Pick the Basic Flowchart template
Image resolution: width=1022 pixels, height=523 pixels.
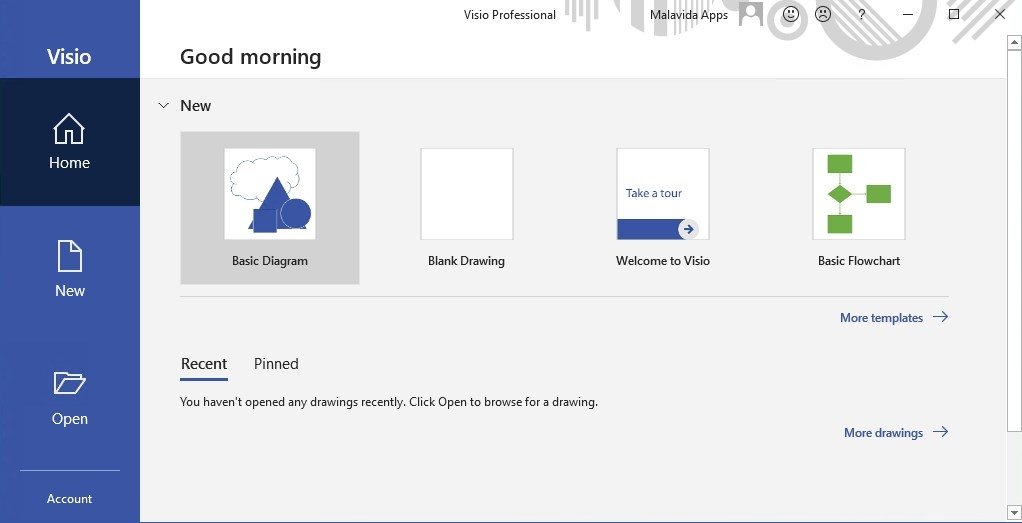click(859, 194)
